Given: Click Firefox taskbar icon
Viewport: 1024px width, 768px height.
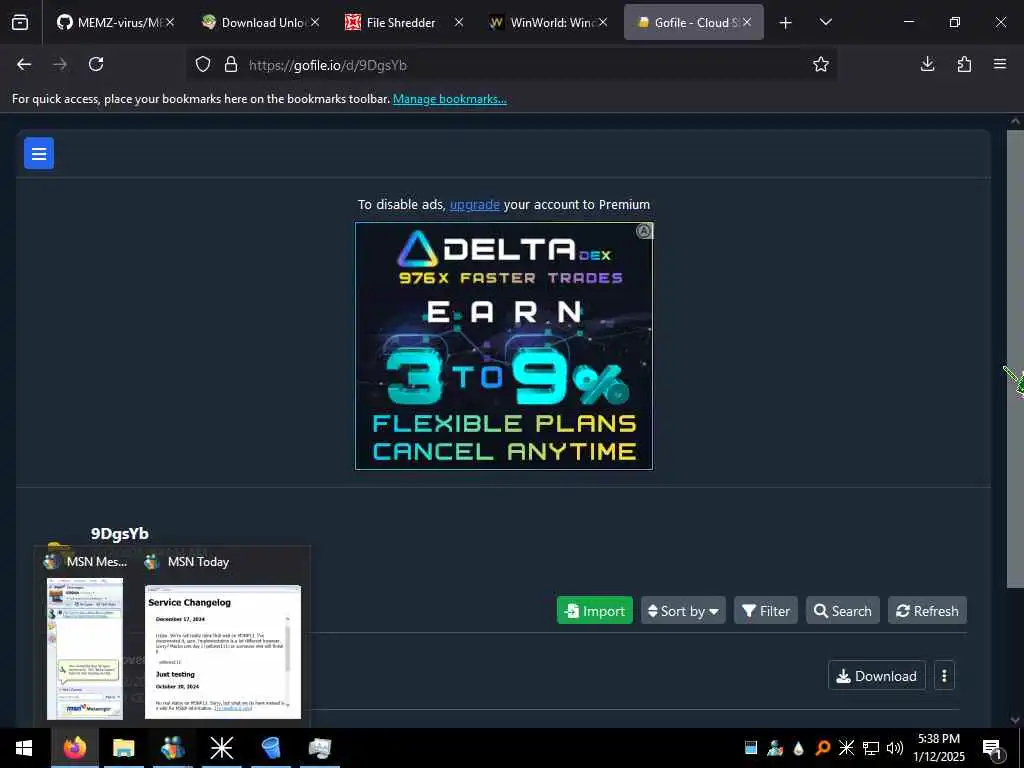Looking at the screenshot, I should [x=74, y=748].
